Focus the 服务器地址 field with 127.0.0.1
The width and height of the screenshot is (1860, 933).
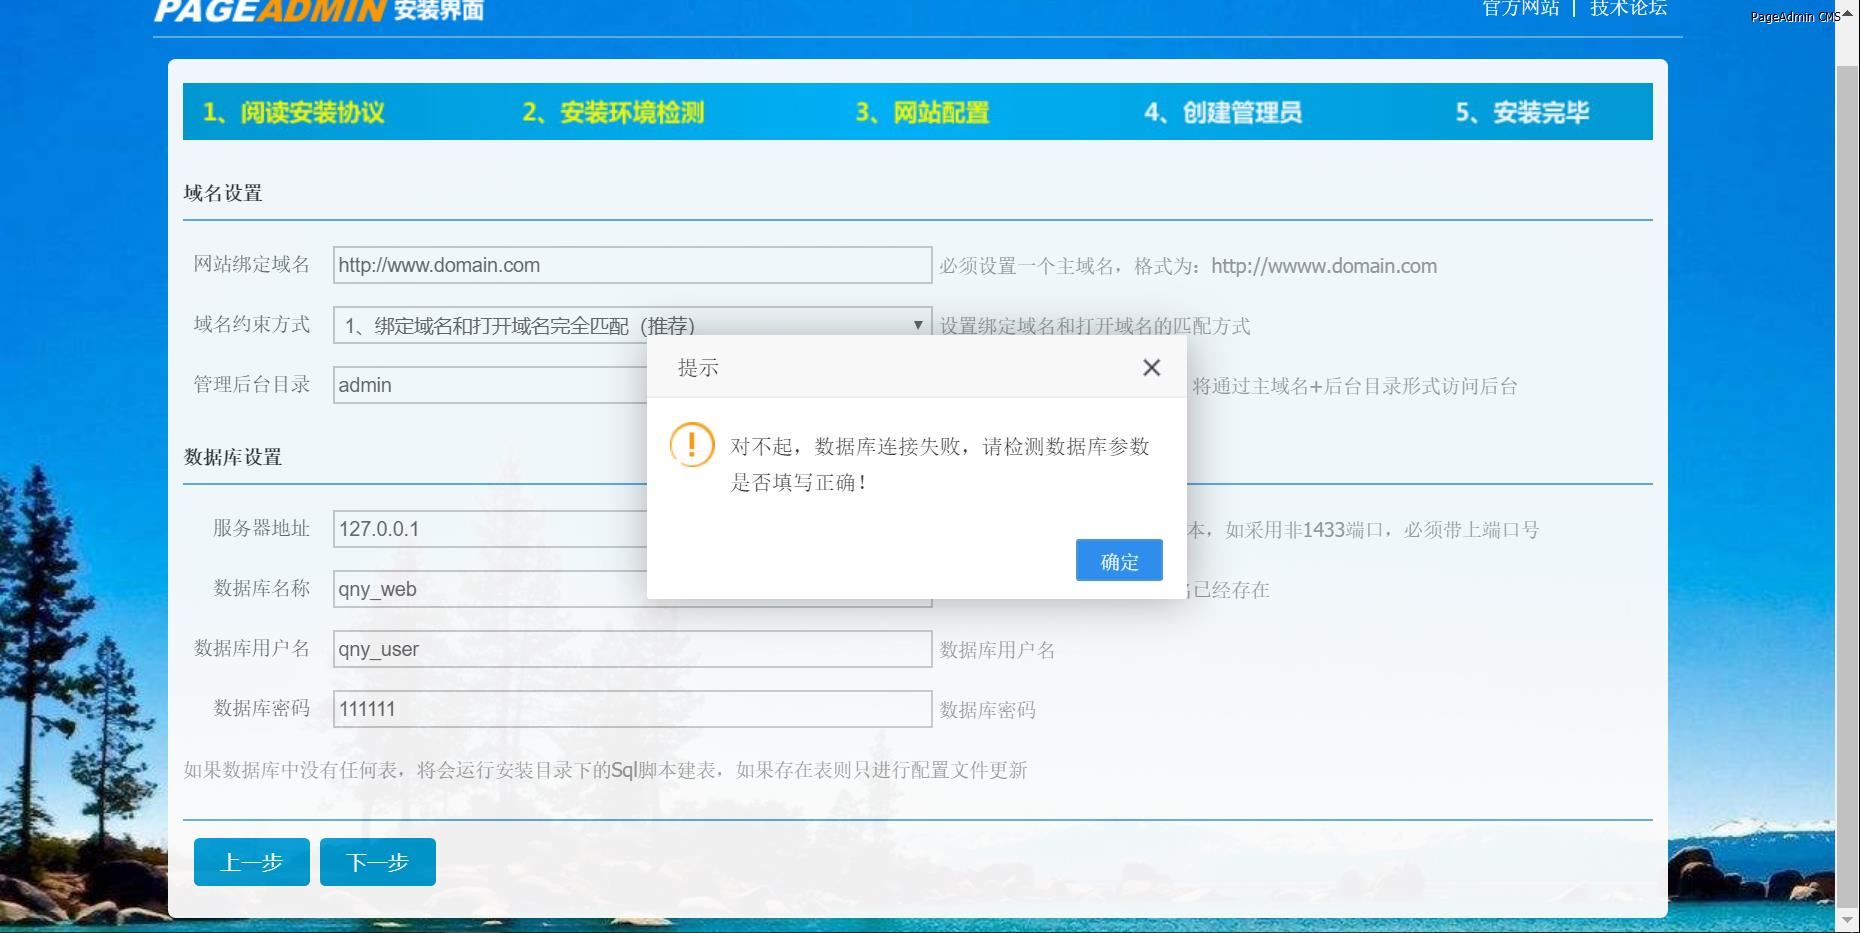pos(488,529)
